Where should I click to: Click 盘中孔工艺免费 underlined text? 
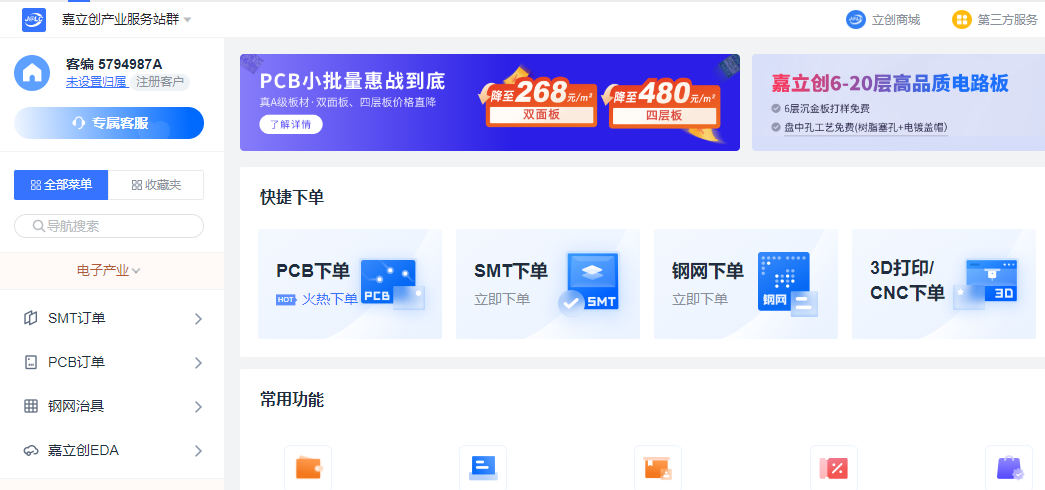pyautogui.click(x=866, y=127)
